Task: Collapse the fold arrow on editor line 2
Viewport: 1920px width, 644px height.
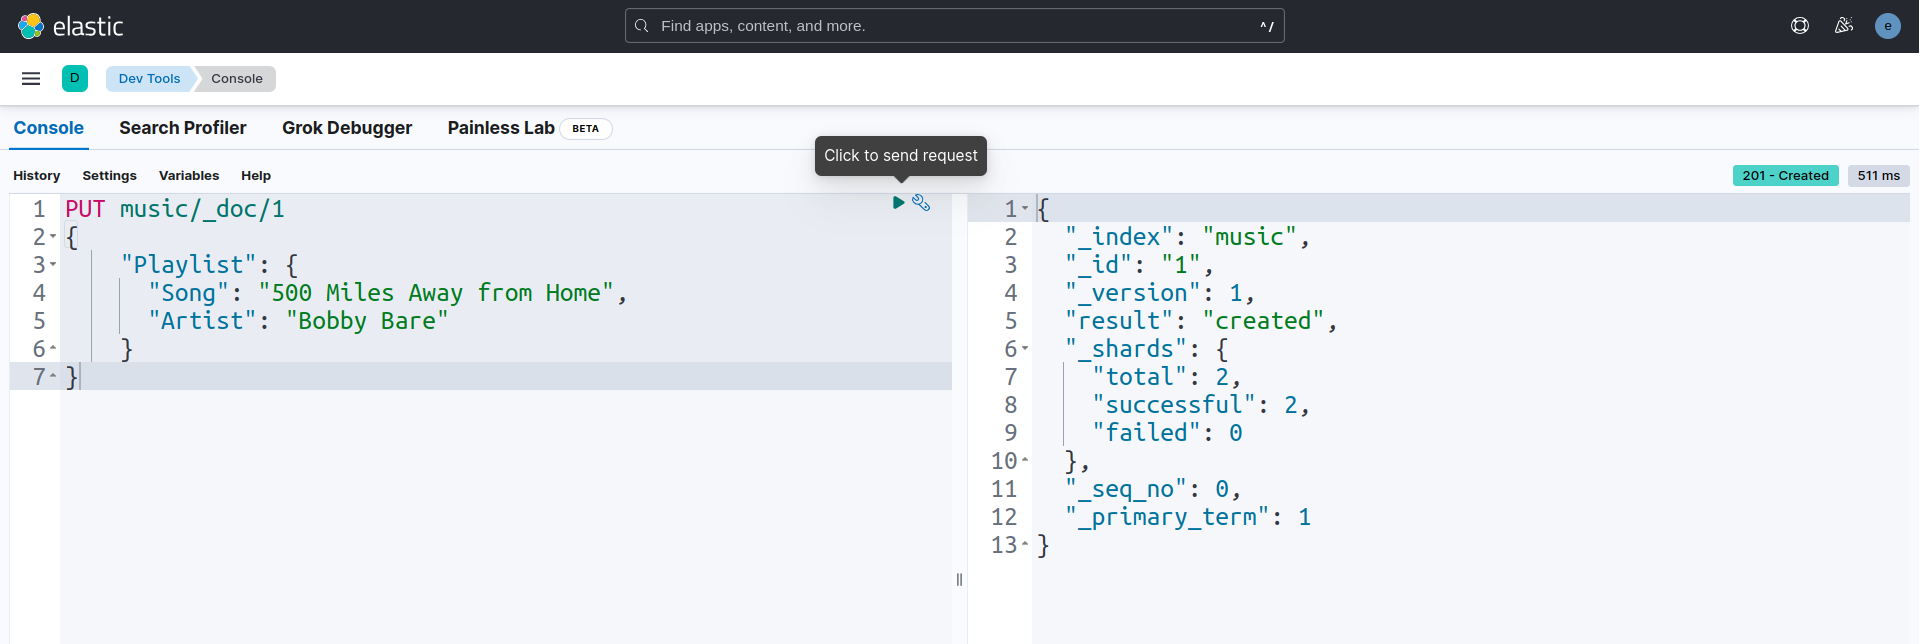Action: (x=53, y=237)
